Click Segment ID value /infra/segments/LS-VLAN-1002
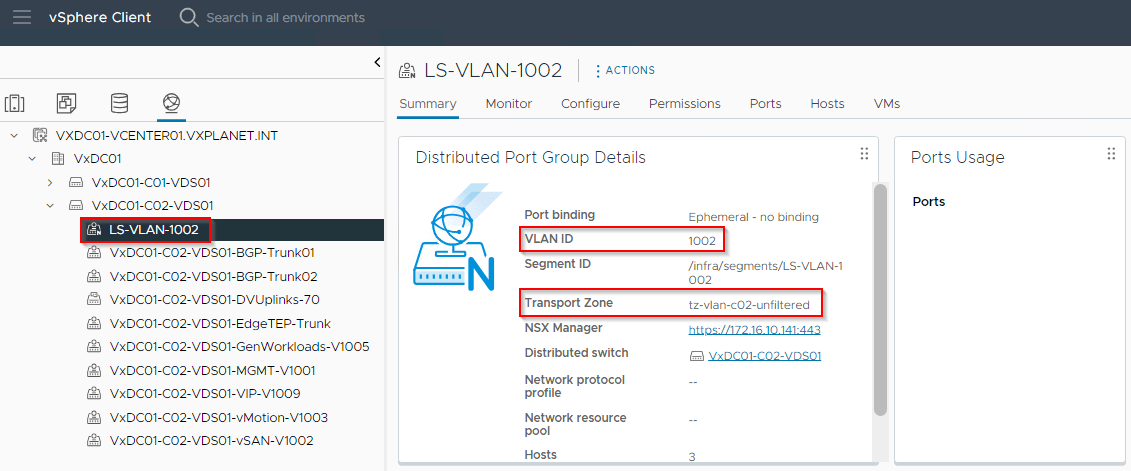This screenshot has height=471, width=1131. (x=766, y=273)
